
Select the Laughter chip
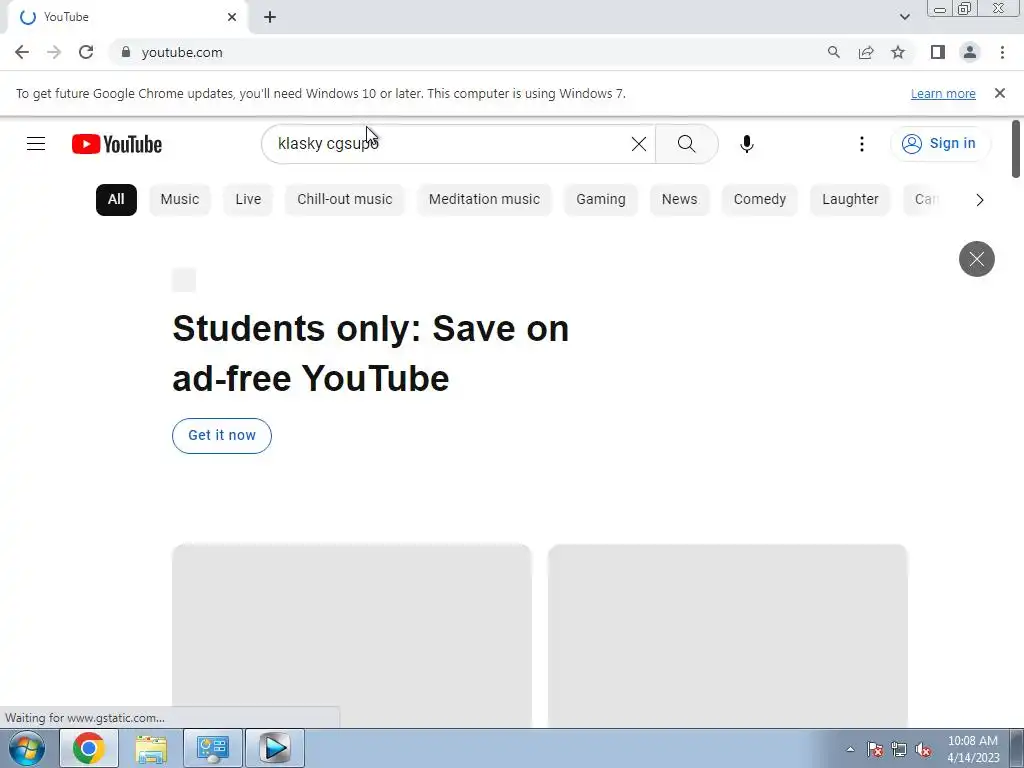[850, 200]
